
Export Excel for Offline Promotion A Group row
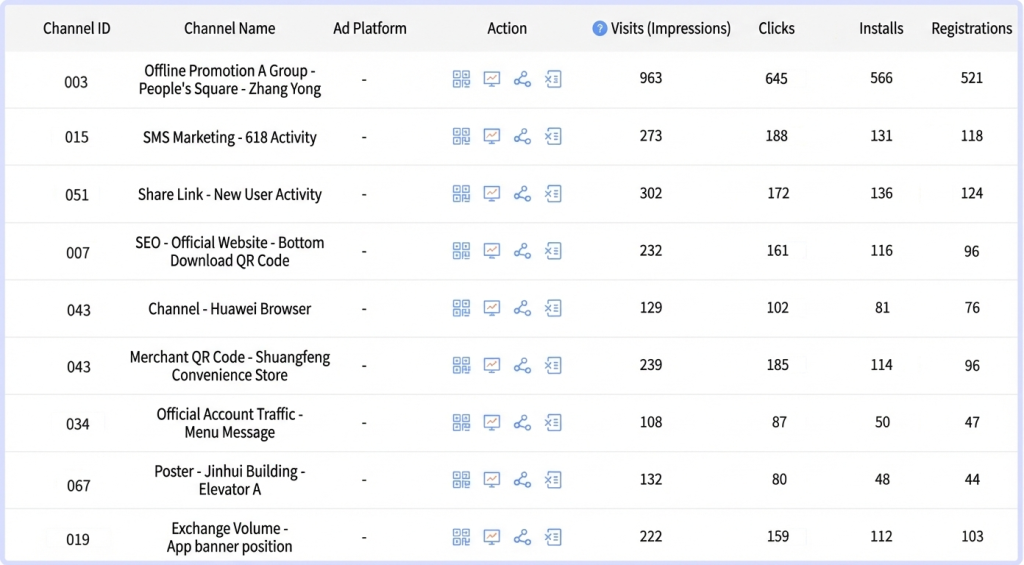tap(553, 79)
